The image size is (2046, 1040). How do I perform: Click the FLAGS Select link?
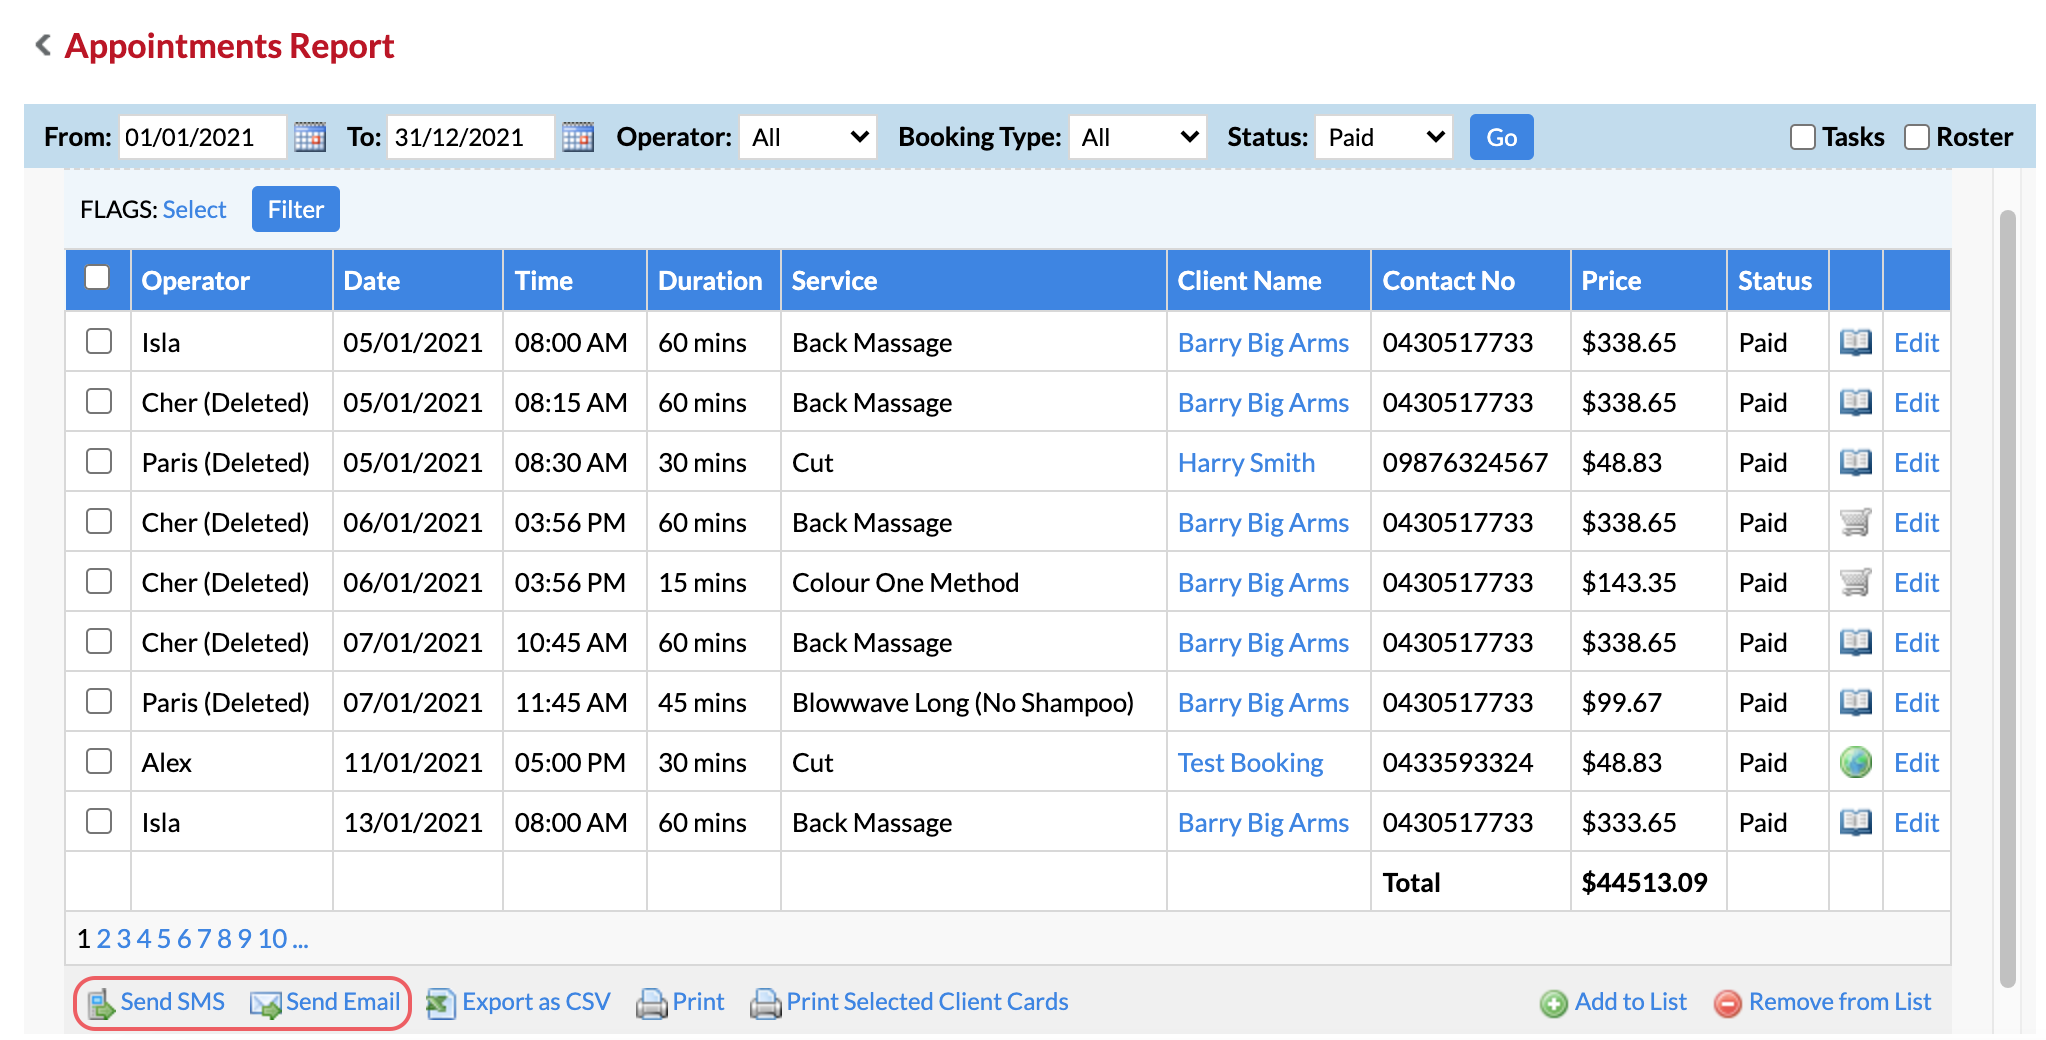pos(195,210)
